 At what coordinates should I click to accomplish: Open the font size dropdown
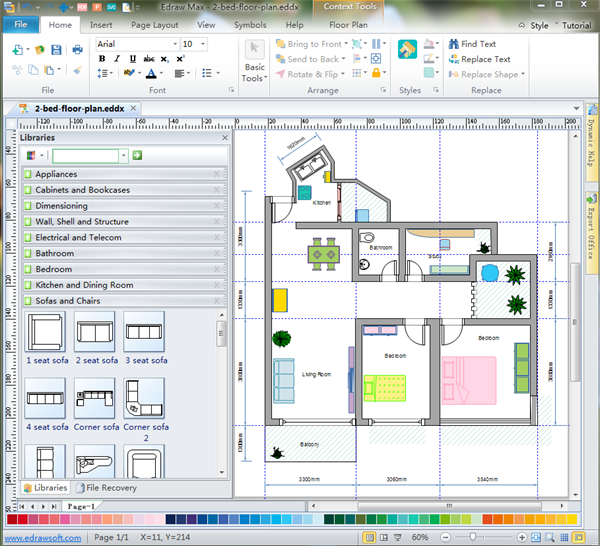click(203, 44)
